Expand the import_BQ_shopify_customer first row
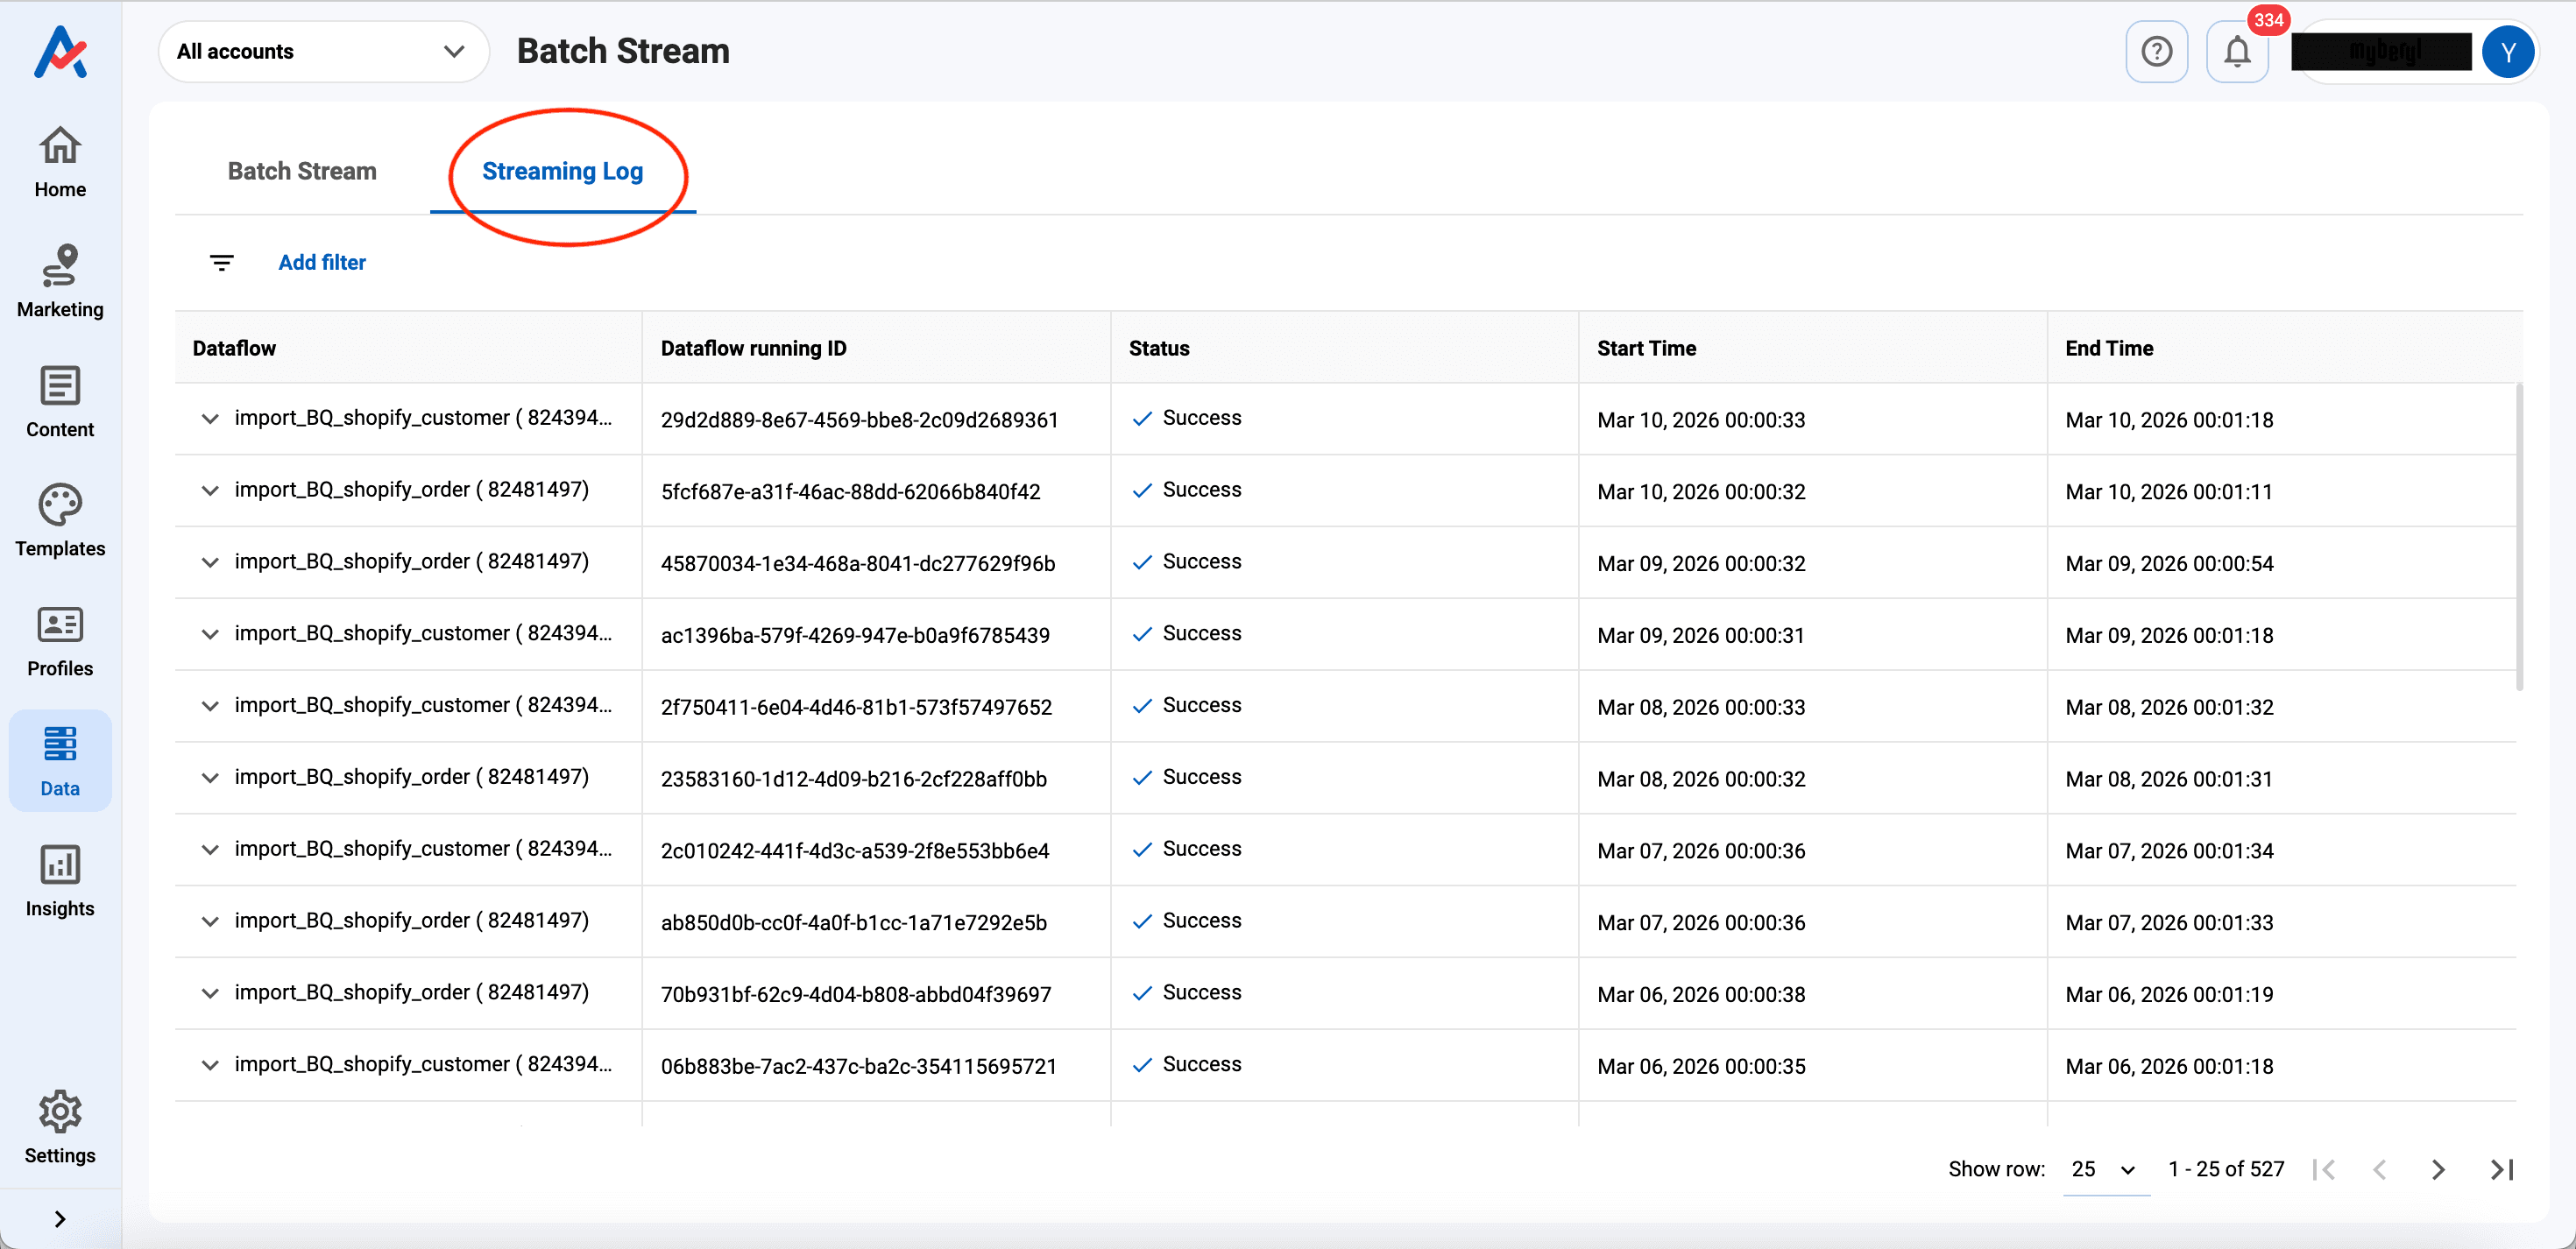The width and height of the screenshot is (2576, 1249). coord(210,419)
